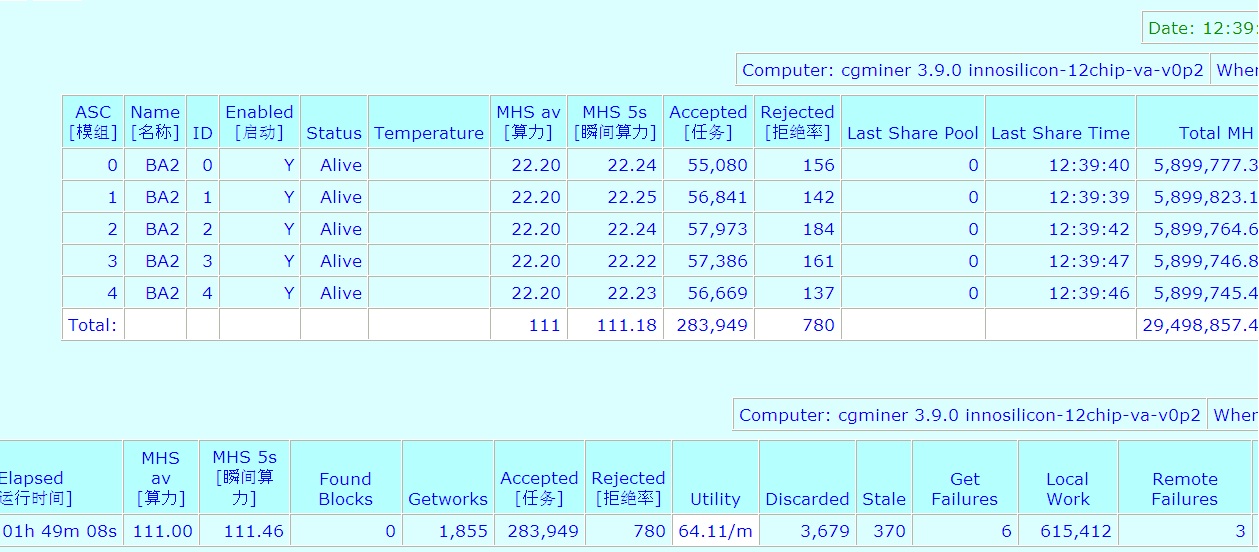Click accepted value 57,973 for ASC 2
Image resolution: width=1259 pixels, height=552 pixels.
pos(717,229)
